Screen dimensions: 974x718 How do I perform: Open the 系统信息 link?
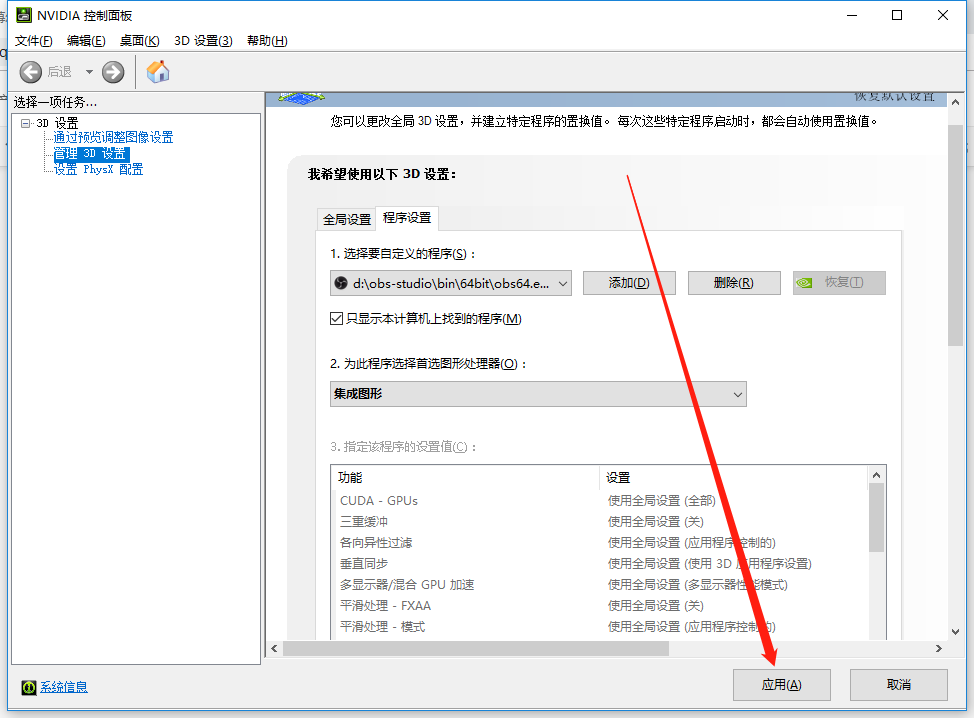tap(64, 687)
